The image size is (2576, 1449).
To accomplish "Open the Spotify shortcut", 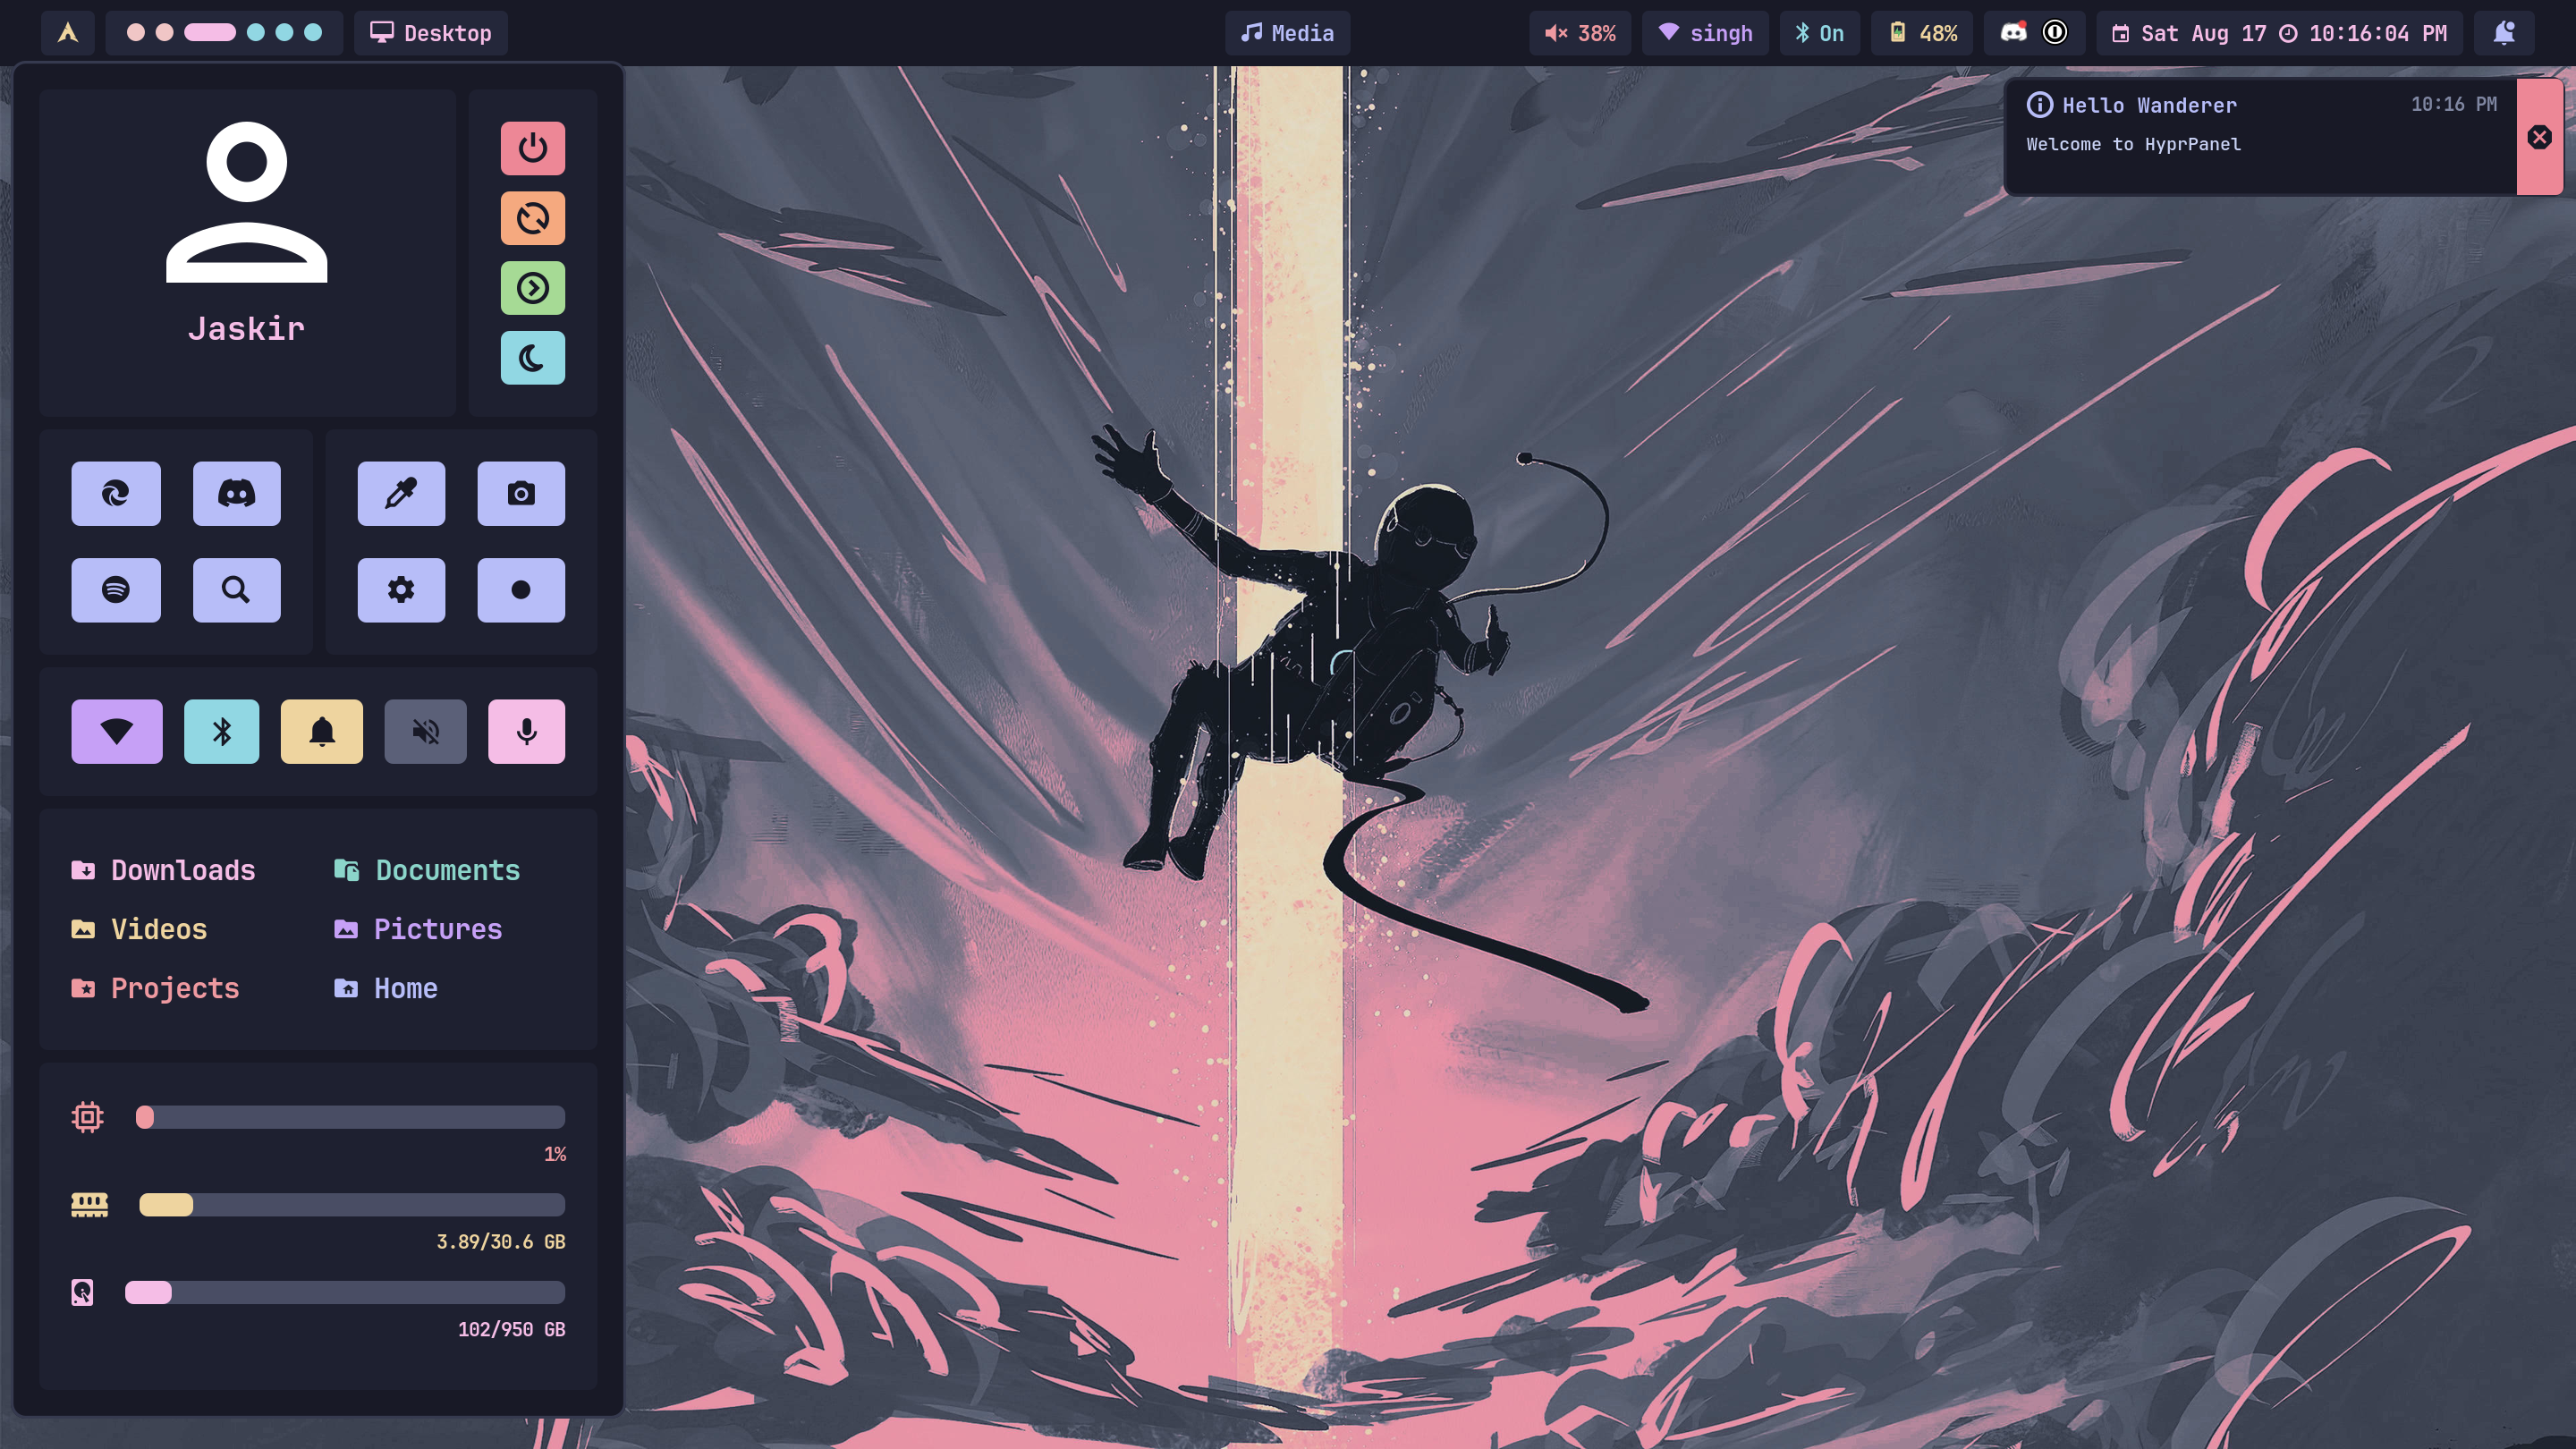I will (116, 590).
